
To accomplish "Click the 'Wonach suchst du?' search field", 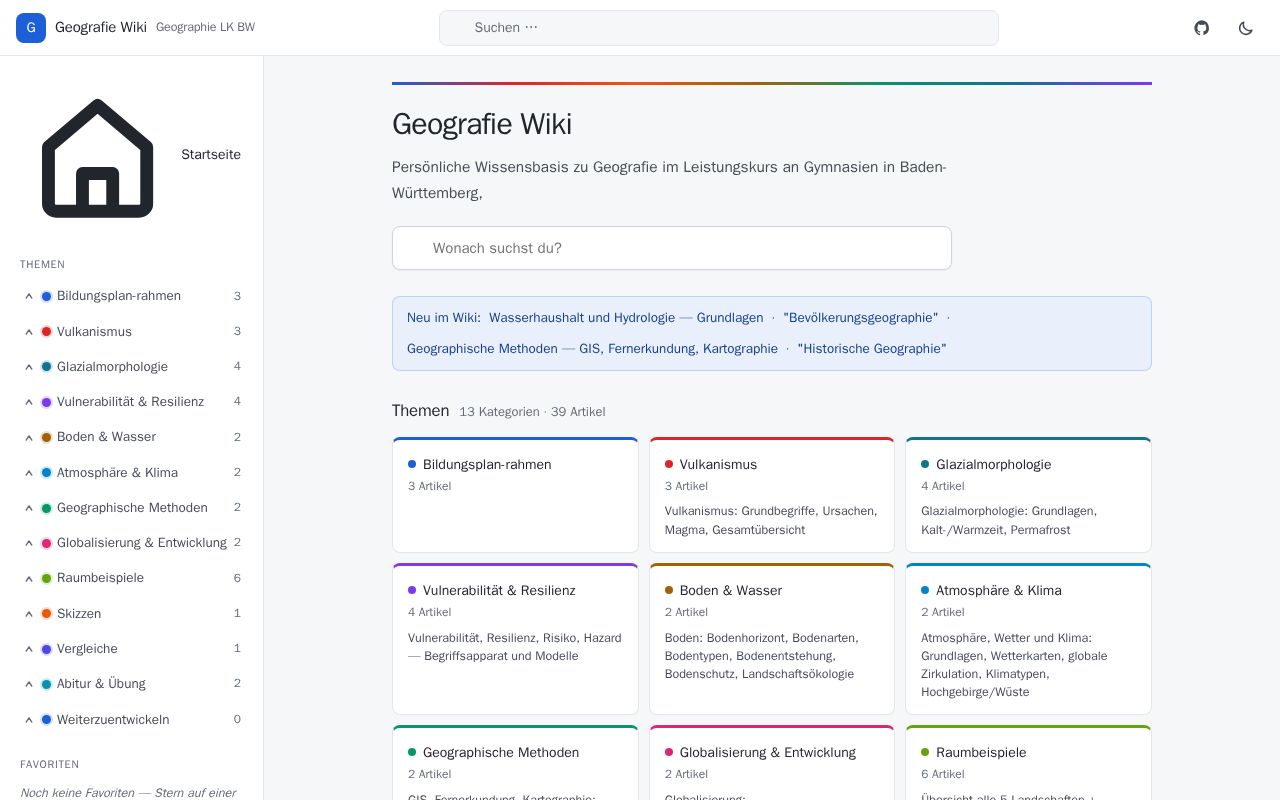I will (x=672, y=248).
